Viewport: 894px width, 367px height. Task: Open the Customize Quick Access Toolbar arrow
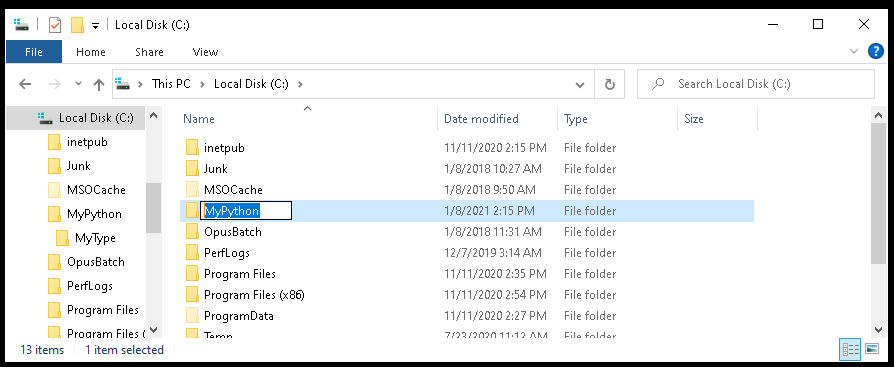point(96,25)
